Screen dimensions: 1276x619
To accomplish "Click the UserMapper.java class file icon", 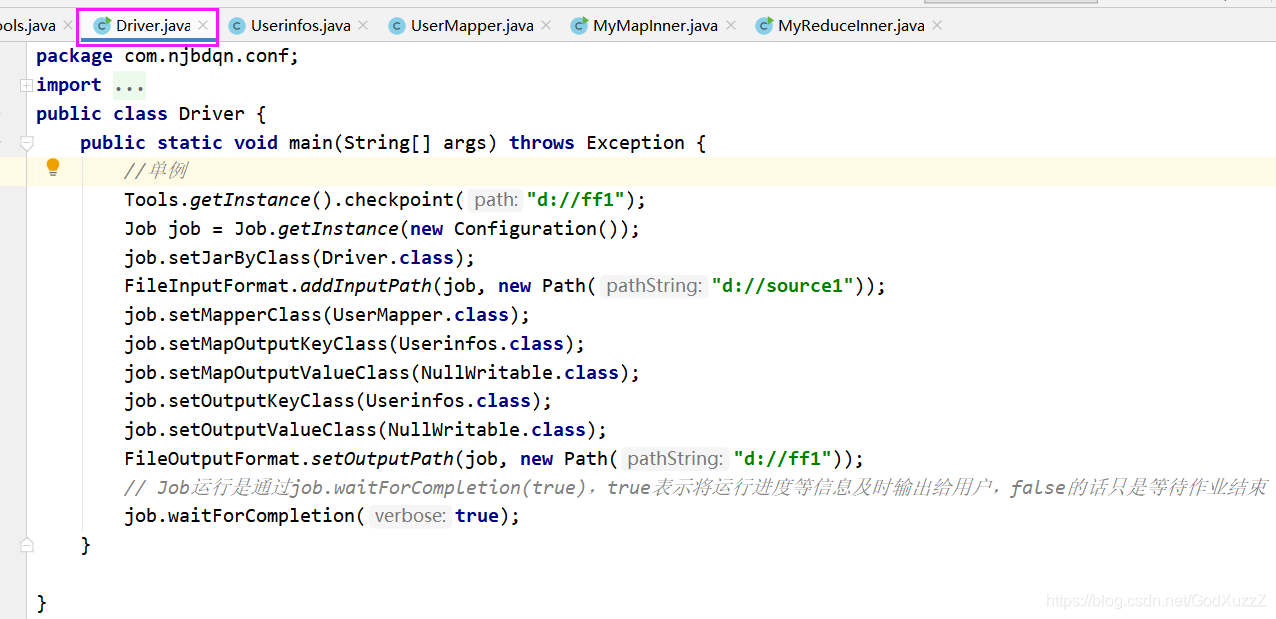I will pos(397,26).
